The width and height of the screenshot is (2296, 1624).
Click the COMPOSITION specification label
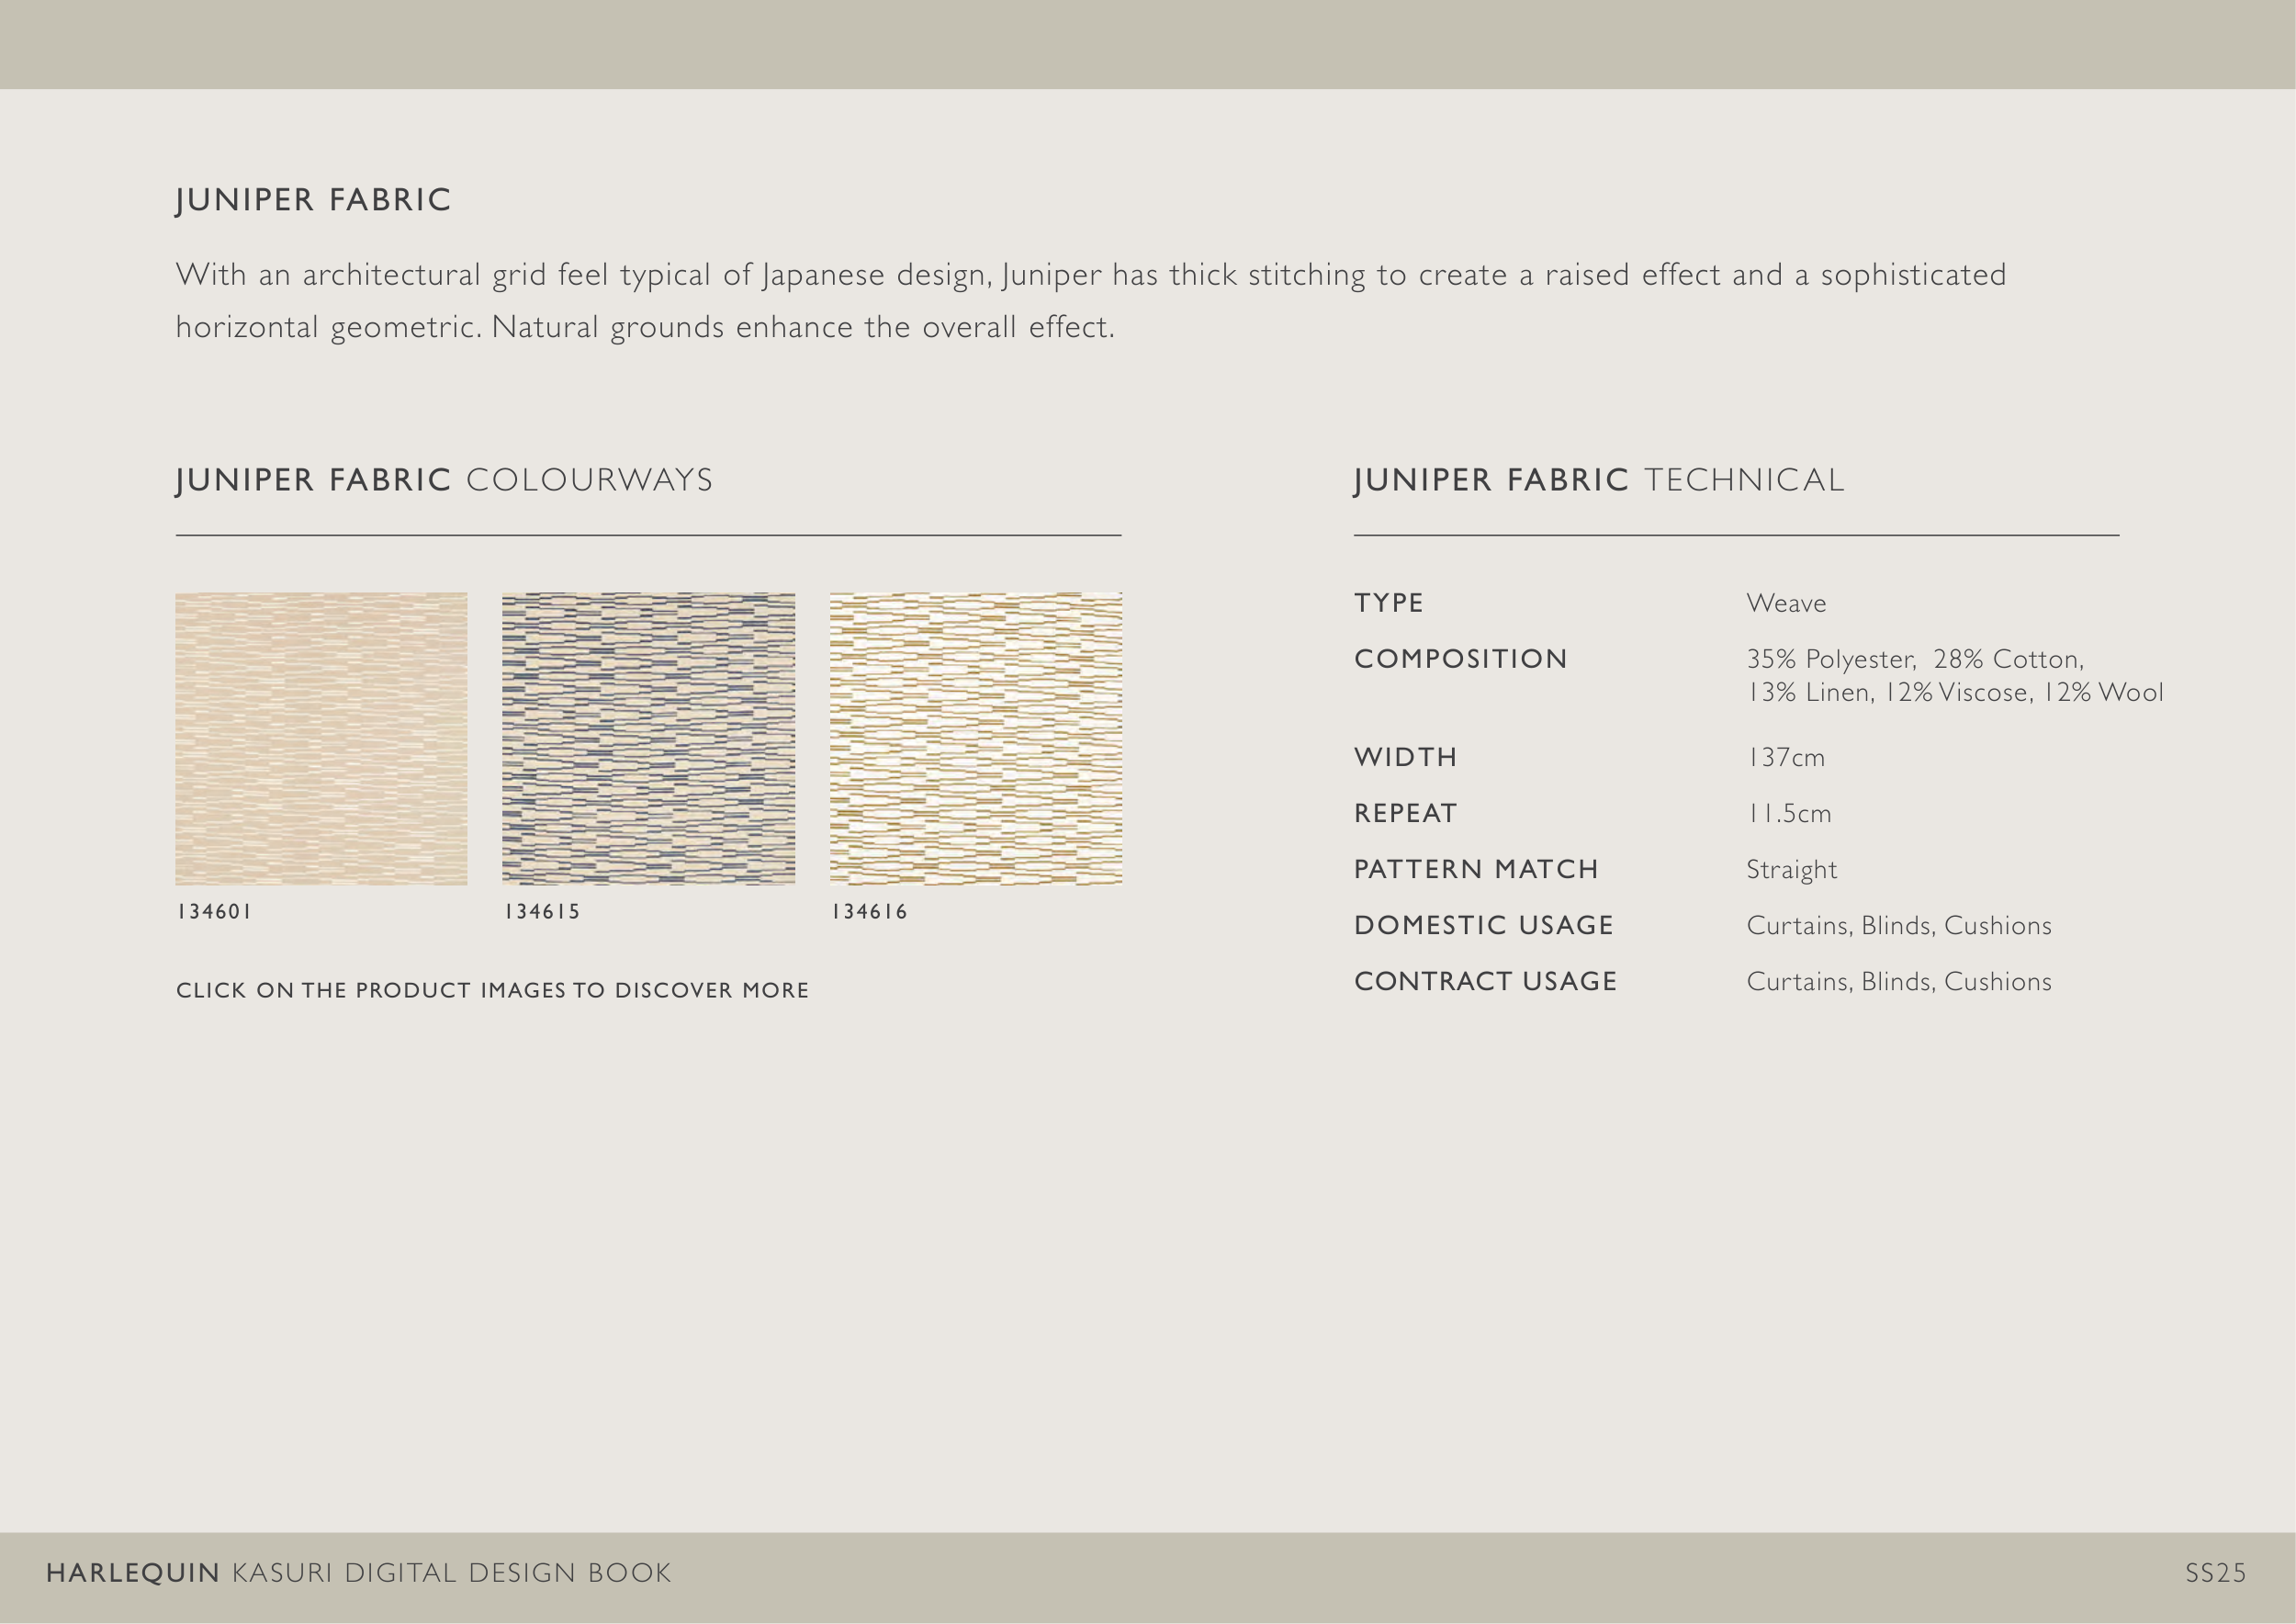coord(1460,659)
